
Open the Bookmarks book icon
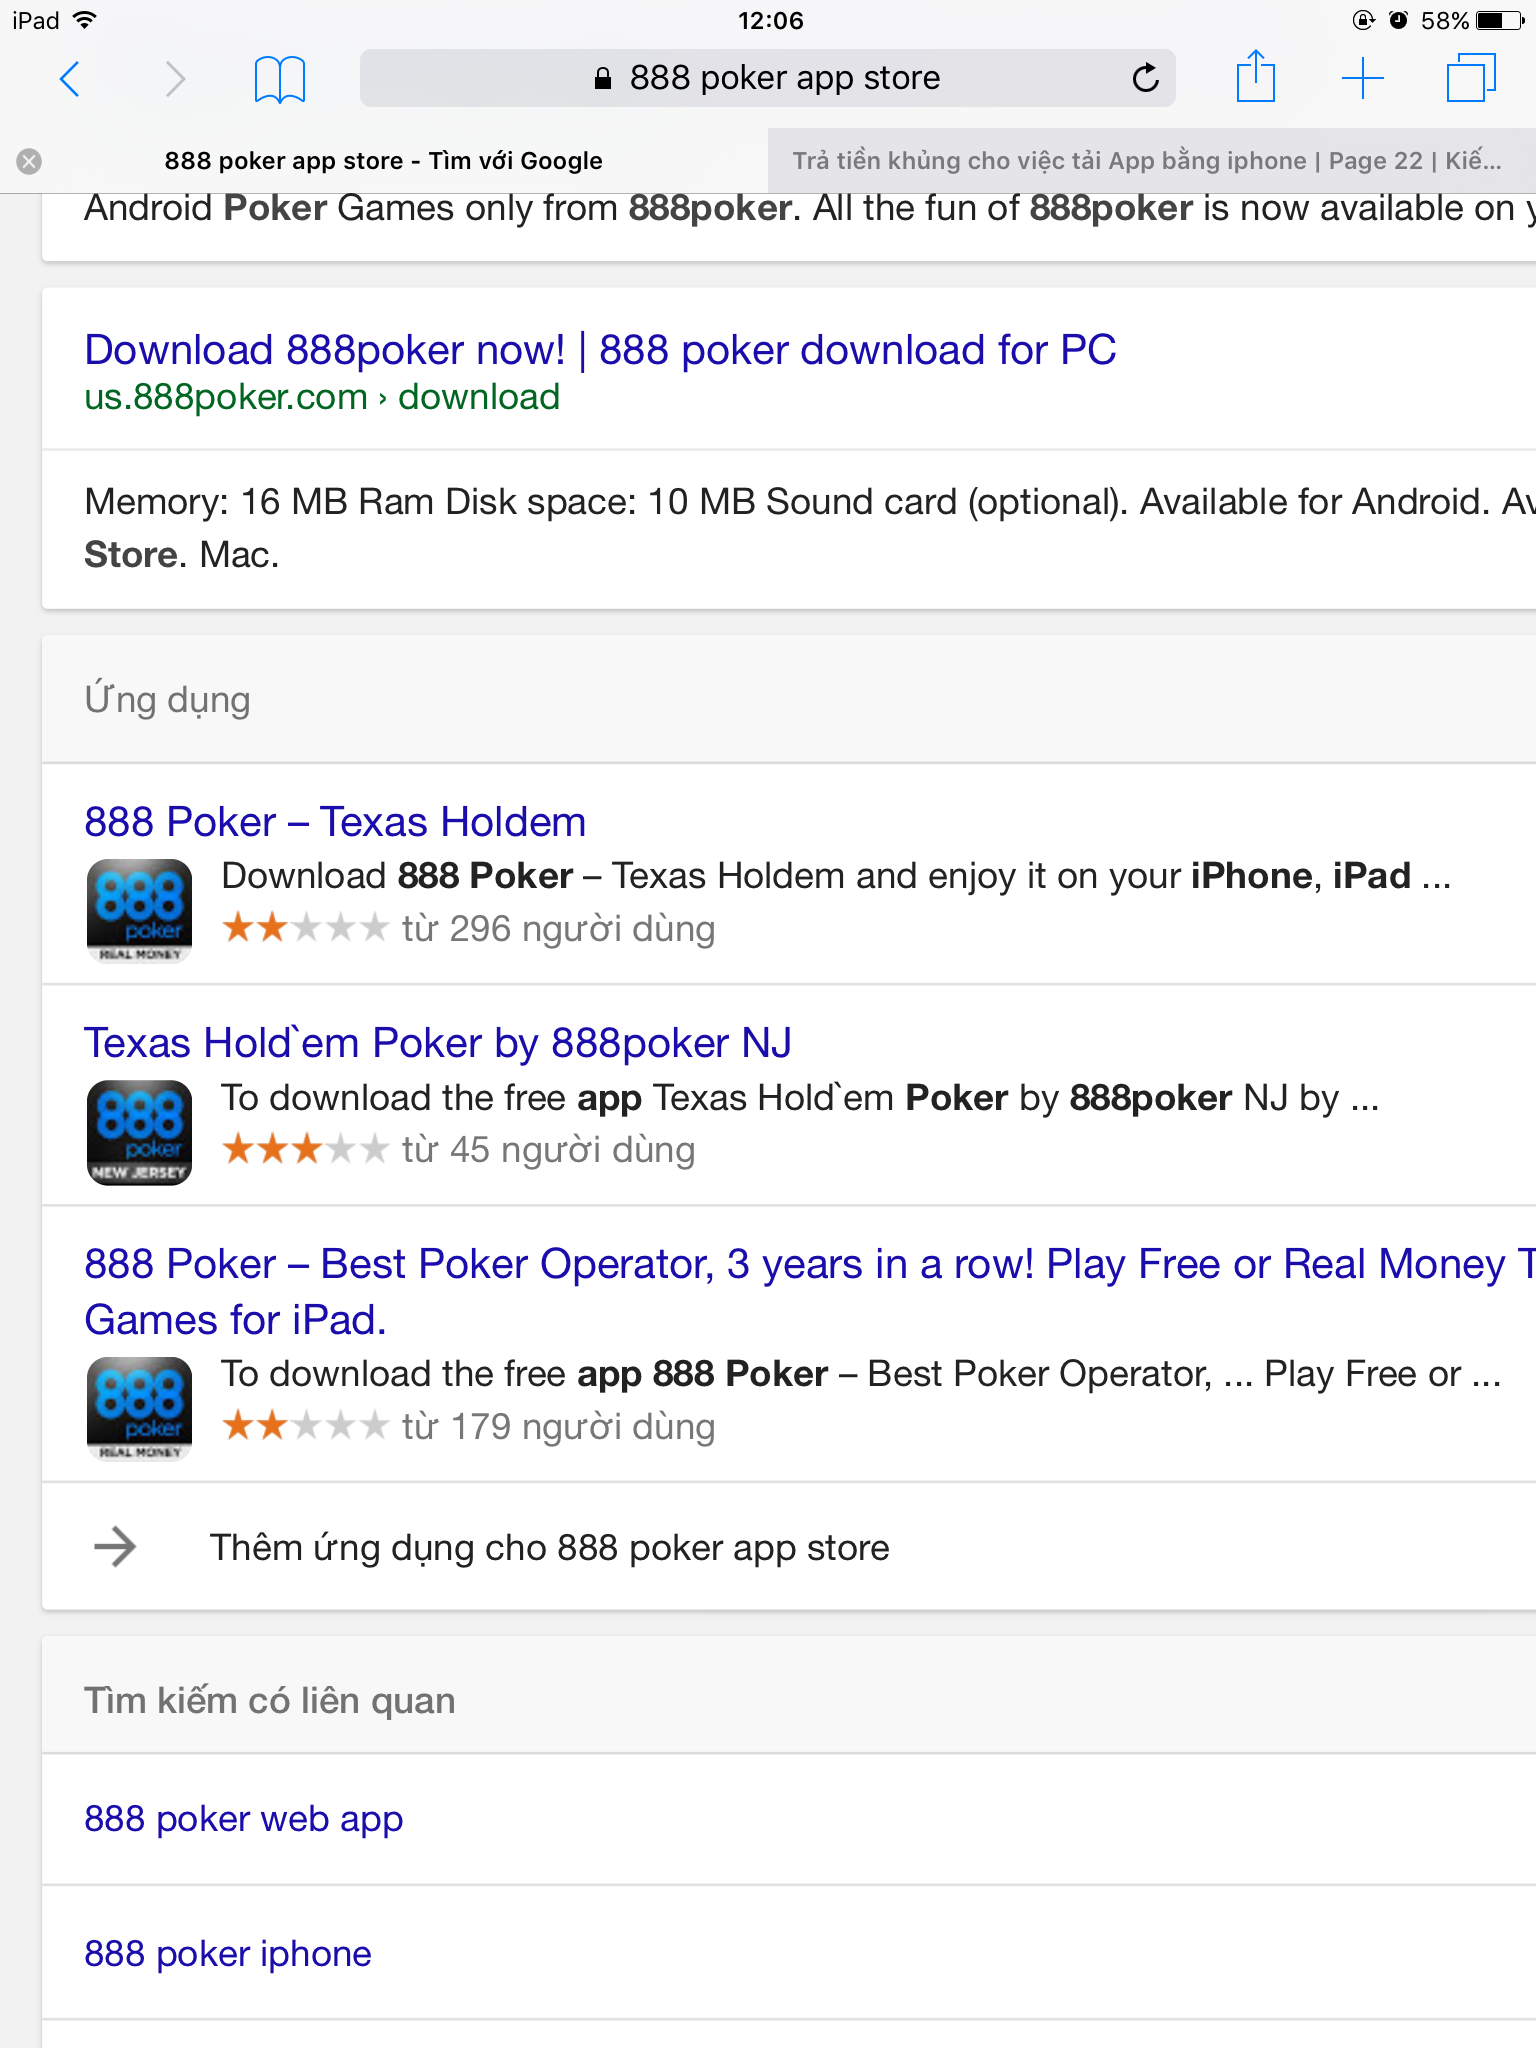[x=279, y=78]
